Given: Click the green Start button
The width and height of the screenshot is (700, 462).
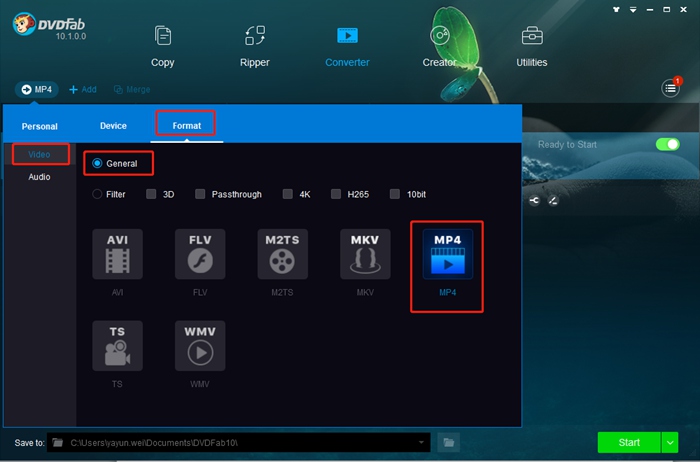Looking at the screenshot, I should [629, 442].
